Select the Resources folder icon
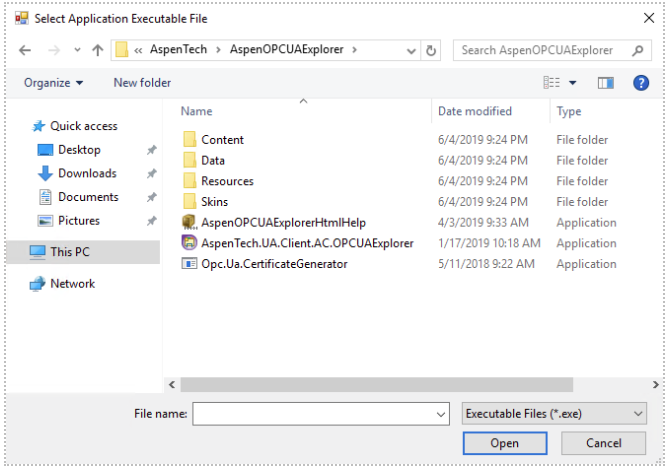The image size is (667, 470). click(189, 180)
